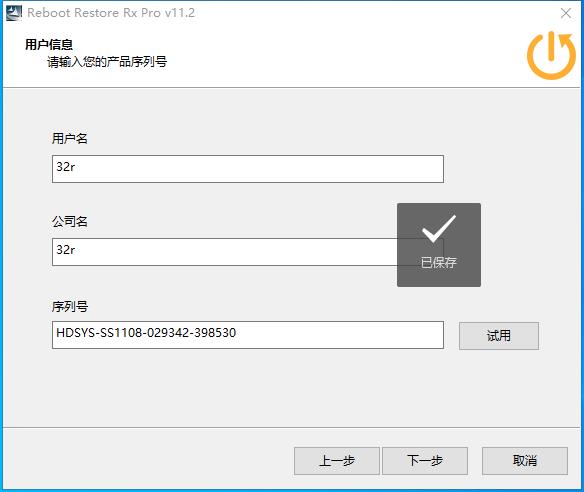This screenshot has width=584, height=492.
Task: Close the Reboot Restore Rx installer window
Action: click(566, 13)
